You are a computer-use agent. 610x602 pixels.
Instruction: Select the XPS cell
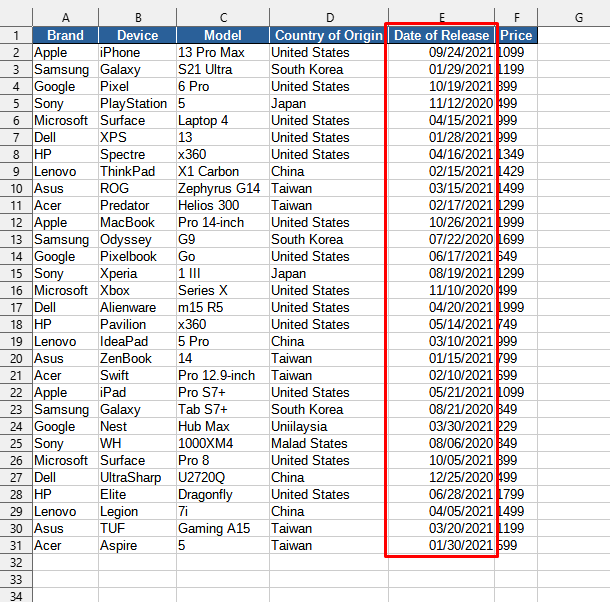137,137
